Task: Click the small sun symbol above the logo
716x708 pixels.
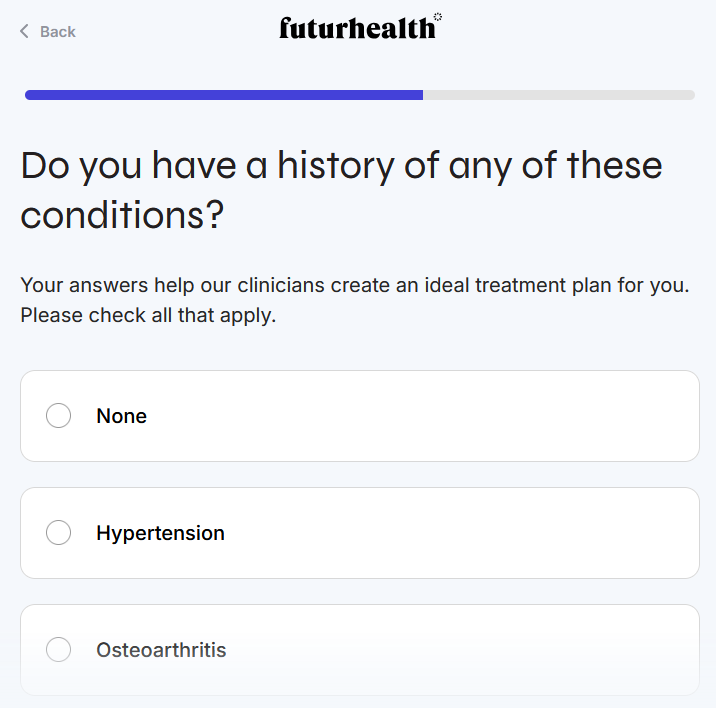Action: coord(438,16)
